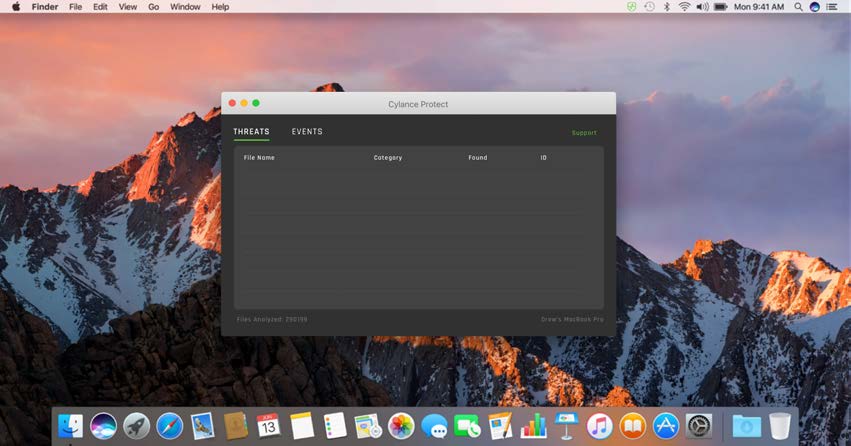Sort threats by Category column

tap(388, 157)
